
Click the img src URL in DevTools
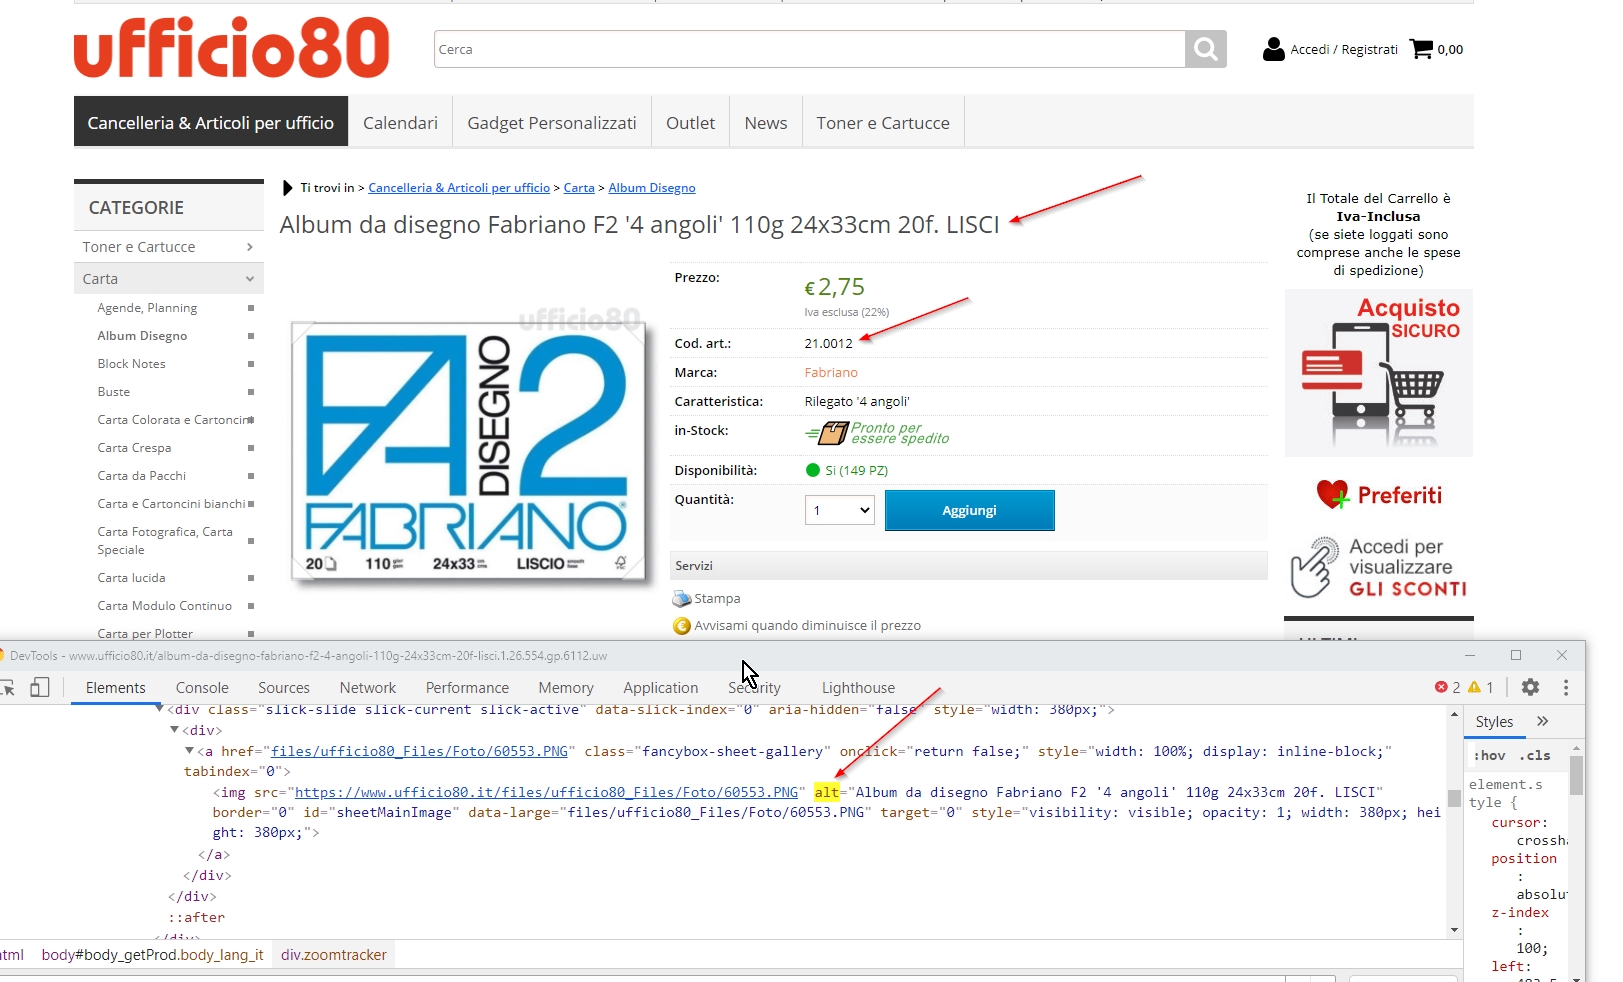(x=546, y=792)
